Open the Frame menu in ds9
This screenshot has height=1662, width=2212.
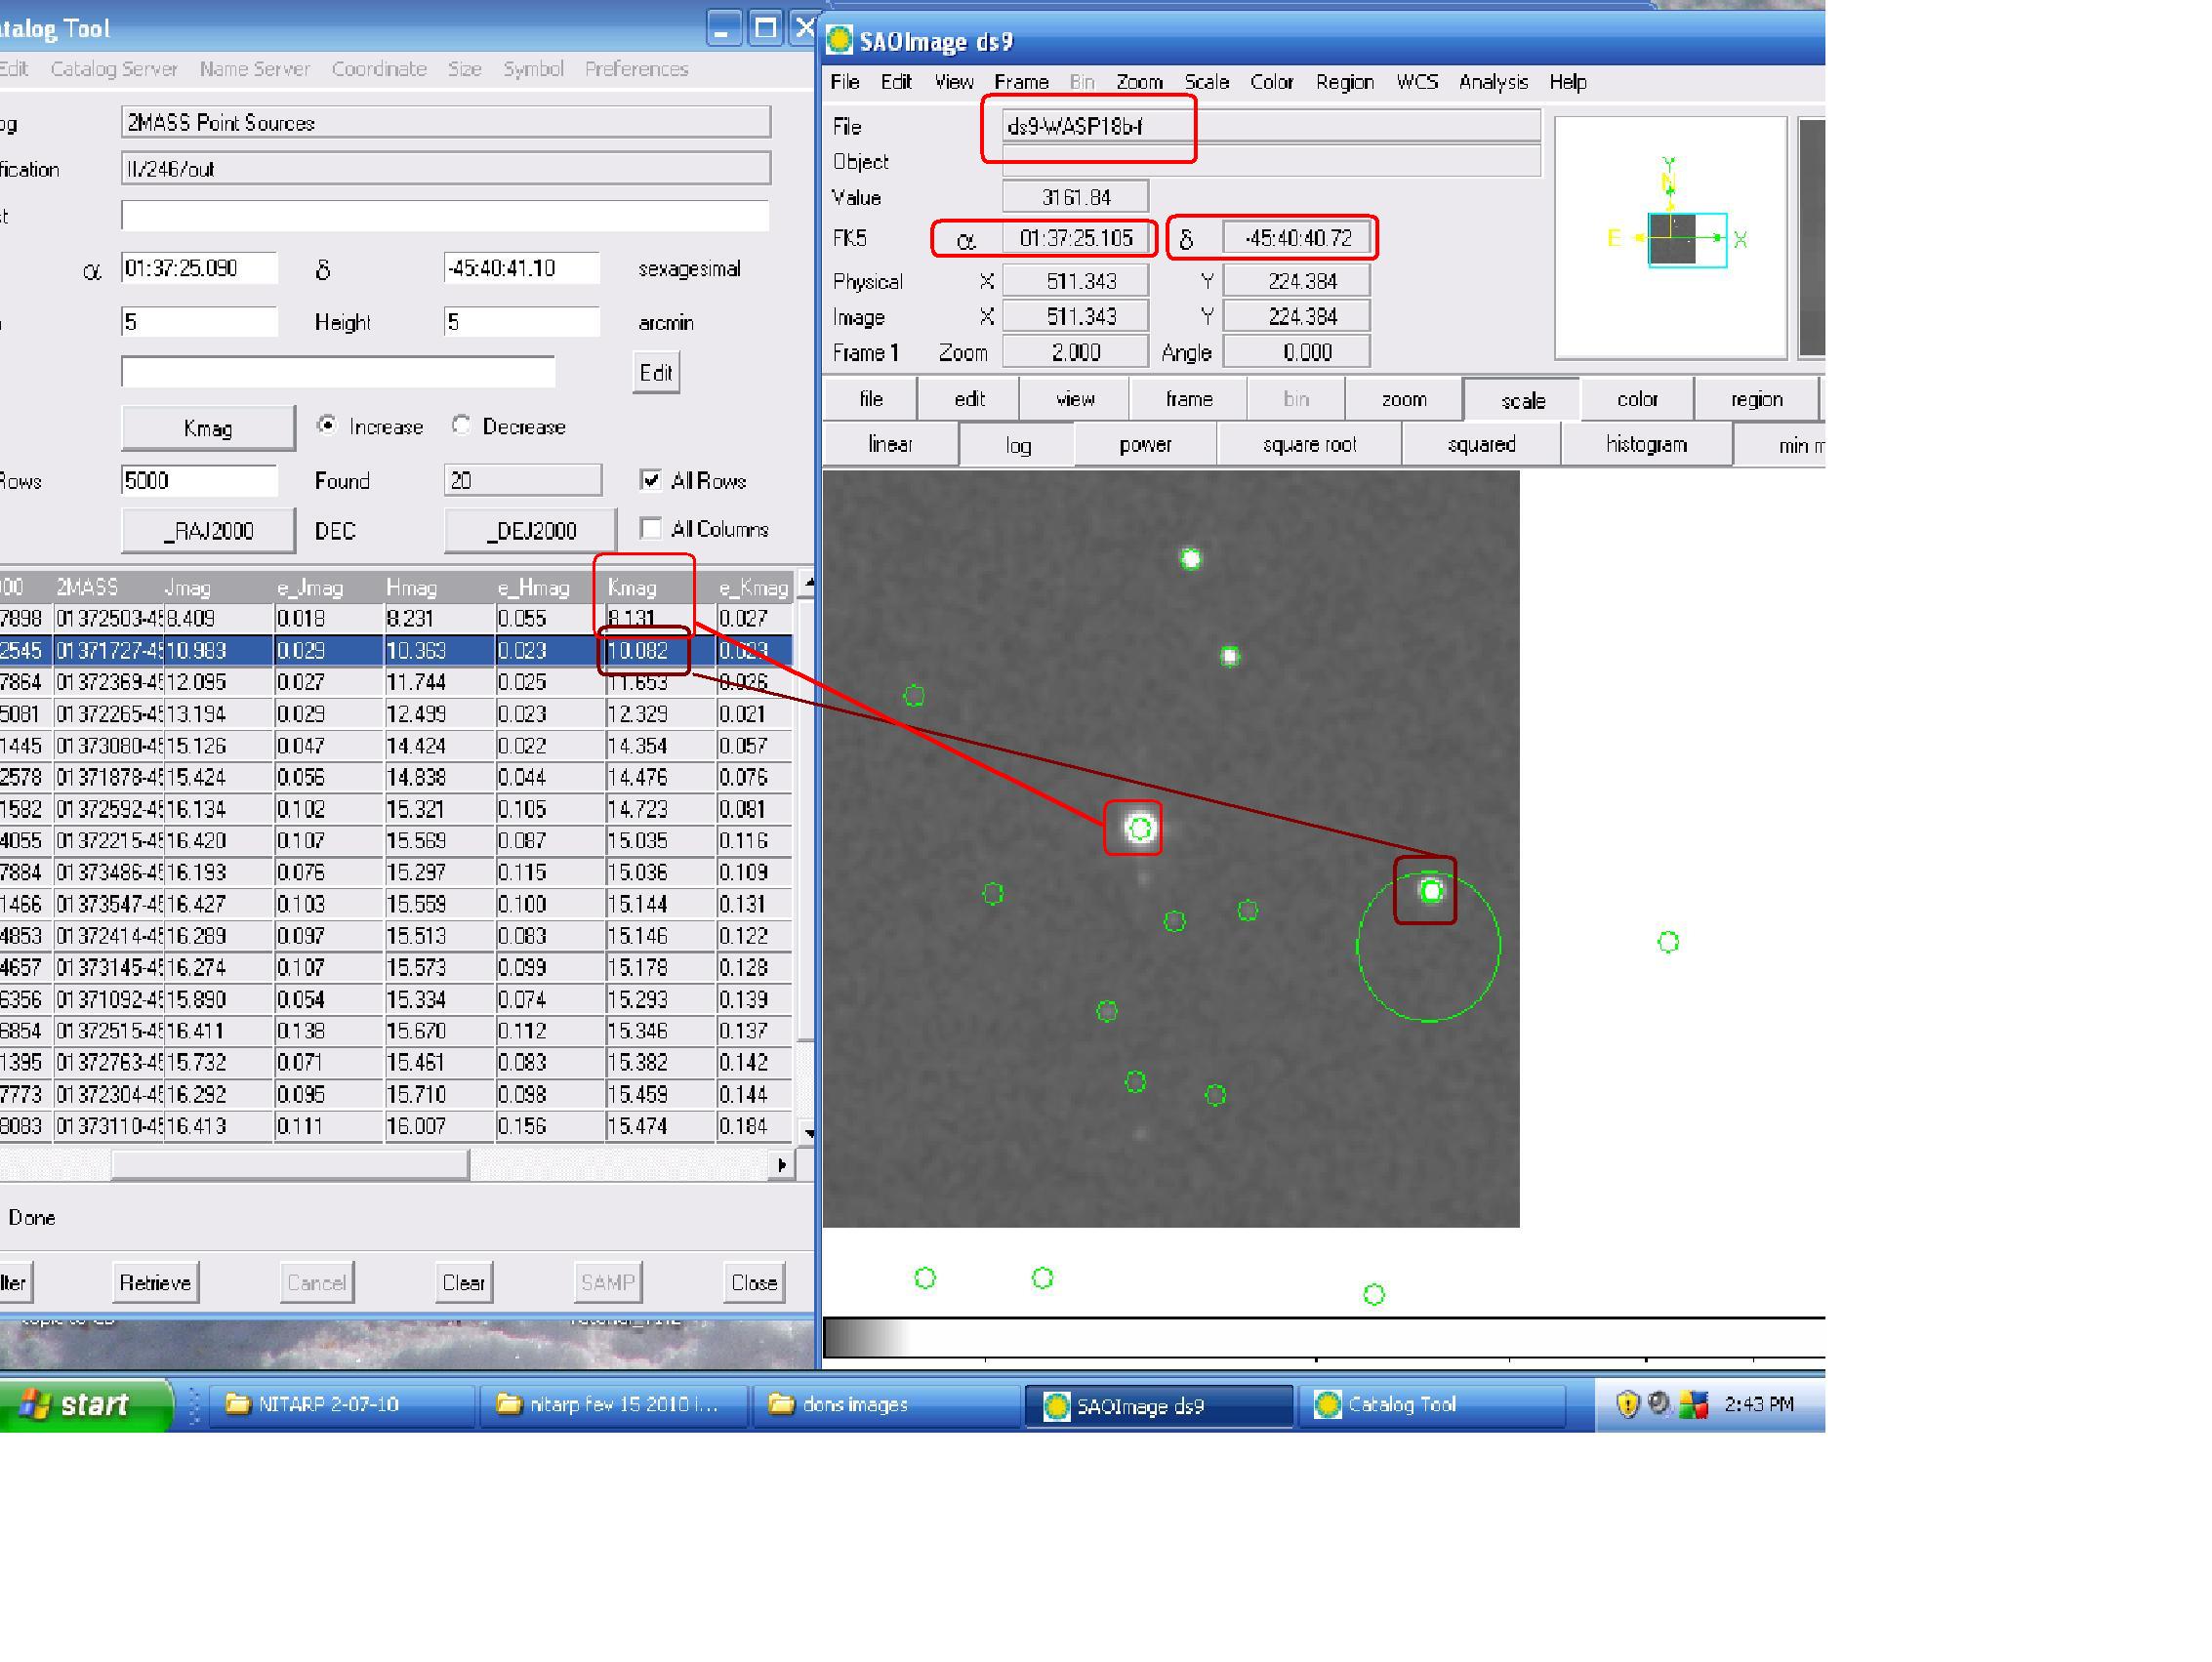tap(1021, 82)
